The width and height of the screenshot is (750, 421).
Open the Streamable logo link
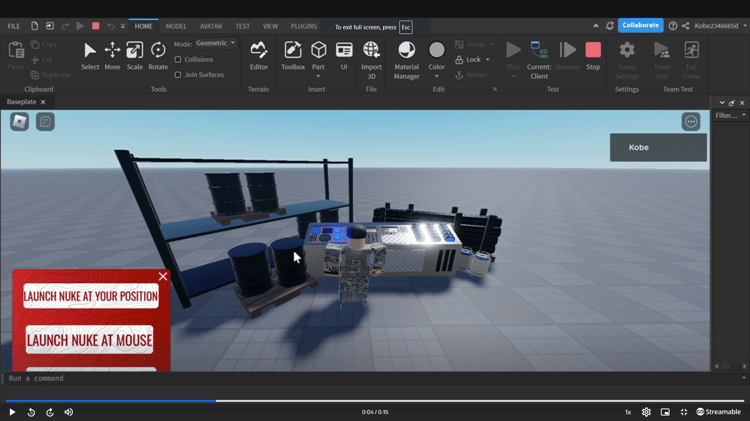click(x=718, y=412)
